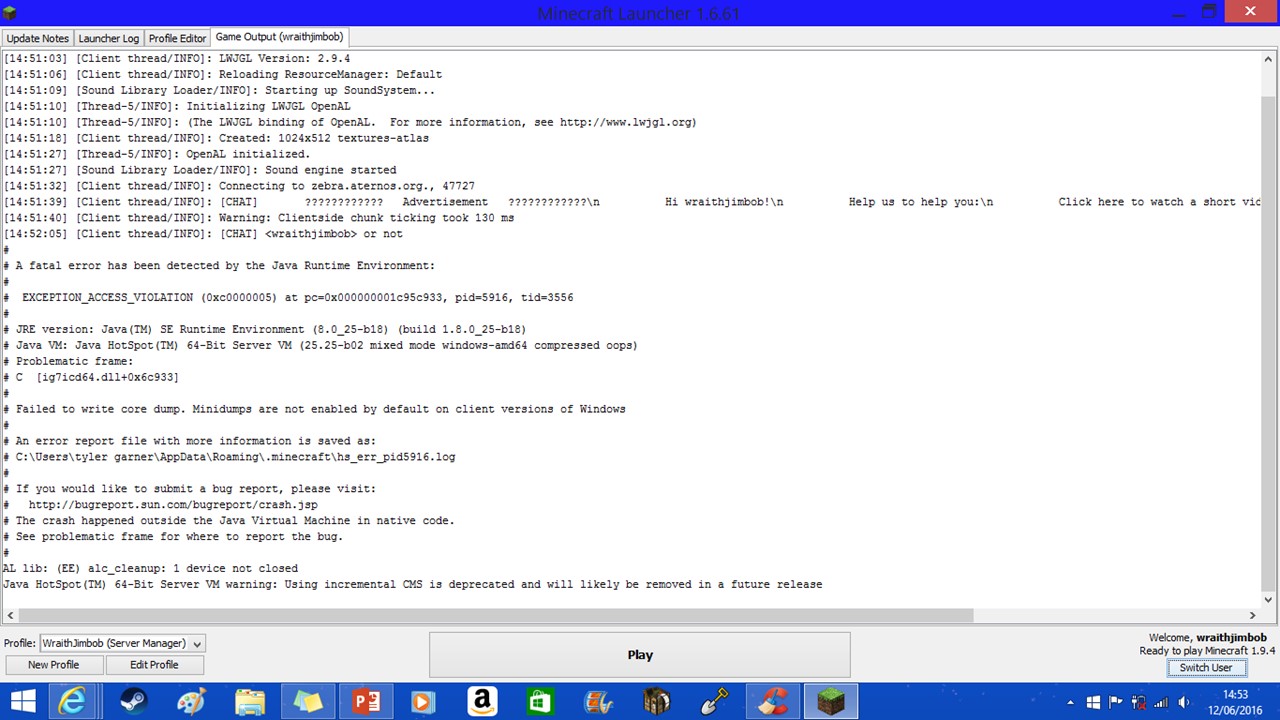Open the network signal tray icon
Screen dimensions: 1280x720
point(1161,702)
